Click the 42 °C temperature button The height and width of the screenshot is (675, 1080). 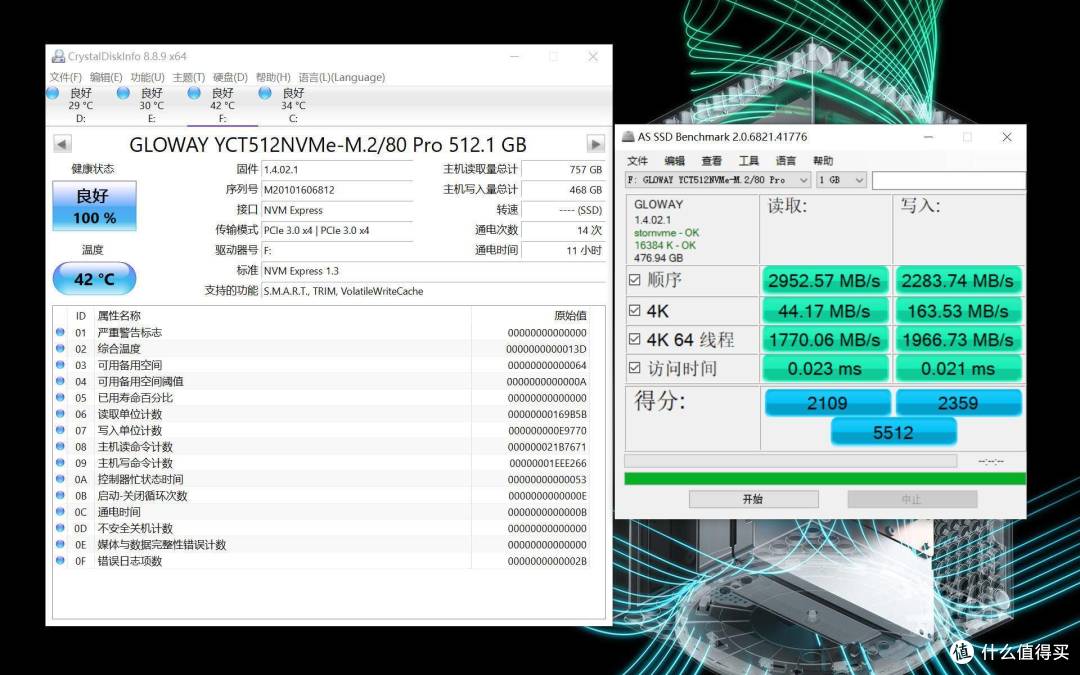(x=94, y=279)
